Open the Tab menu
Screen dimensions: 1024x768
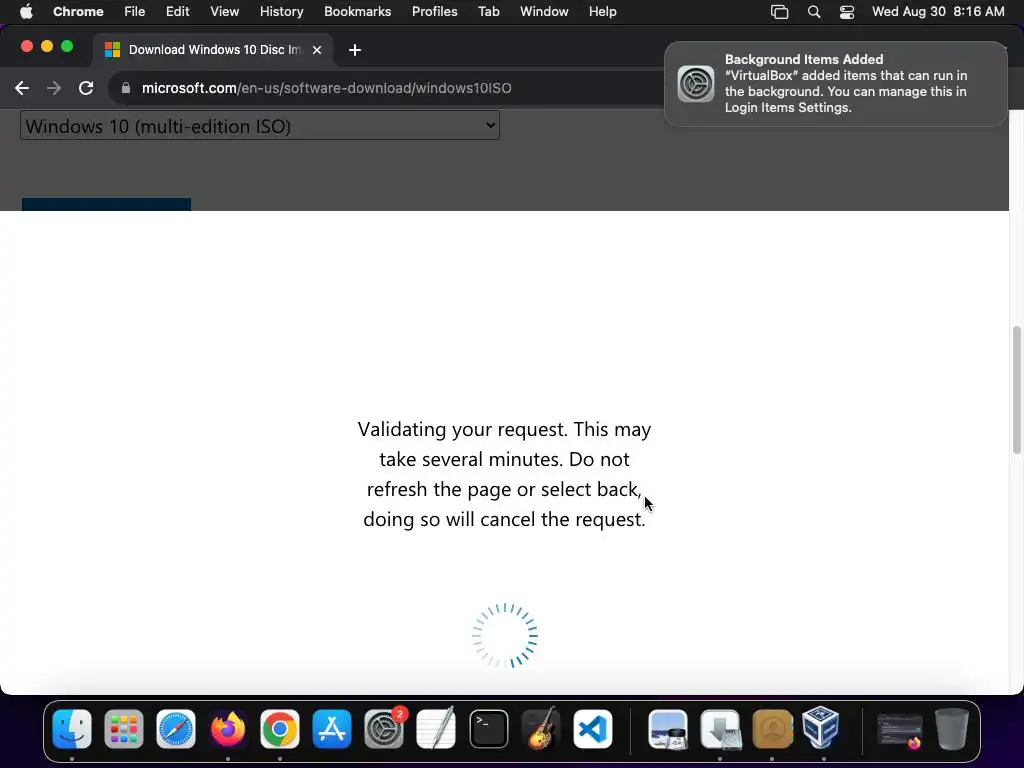(488, 12)
